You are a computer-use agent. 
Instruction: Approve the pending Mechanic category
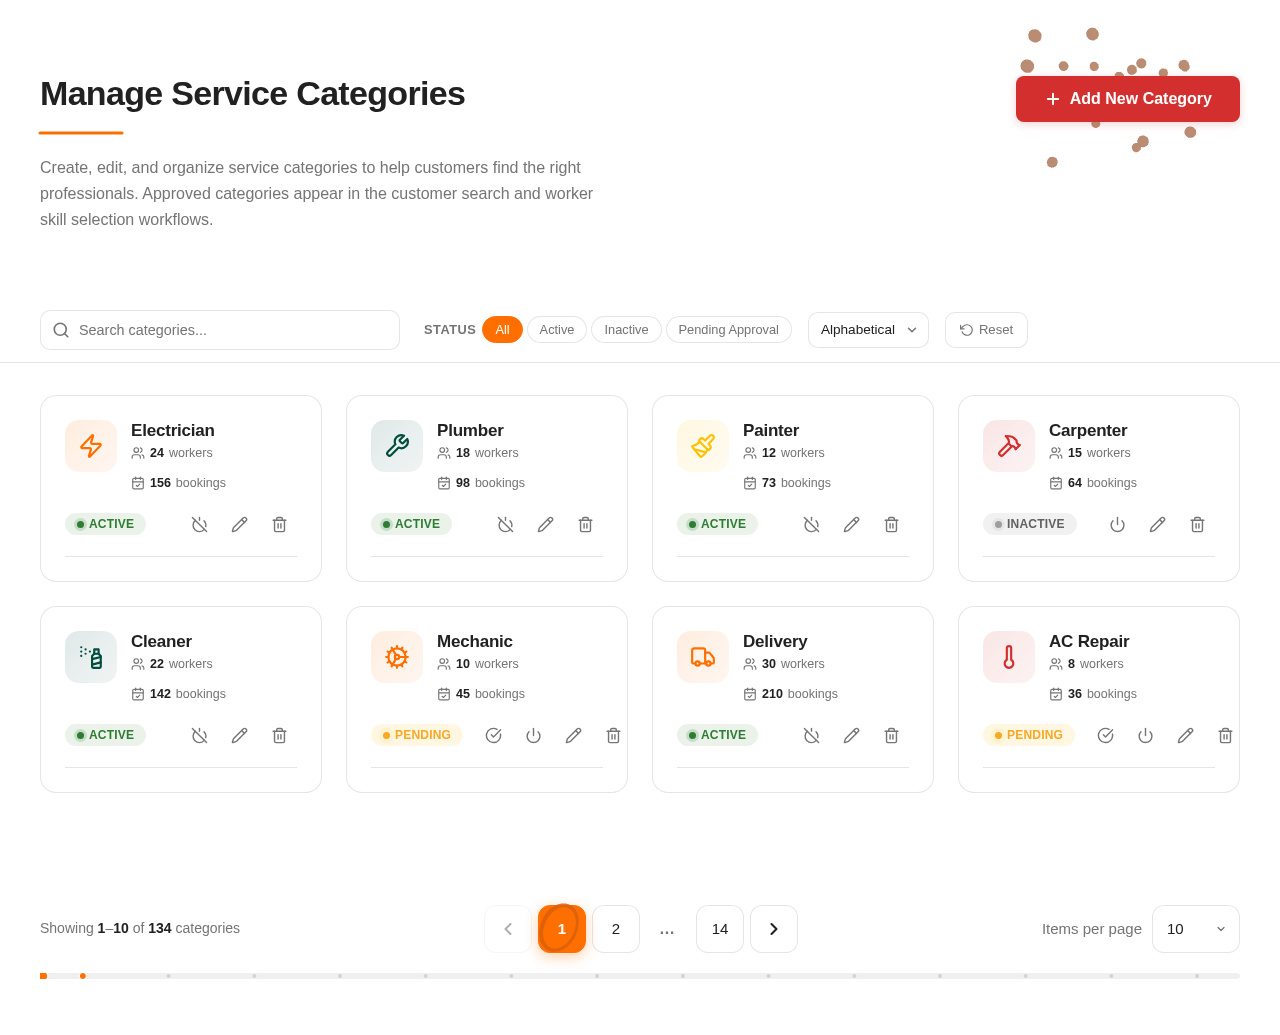pyautogui.click(x=494, y=736)
